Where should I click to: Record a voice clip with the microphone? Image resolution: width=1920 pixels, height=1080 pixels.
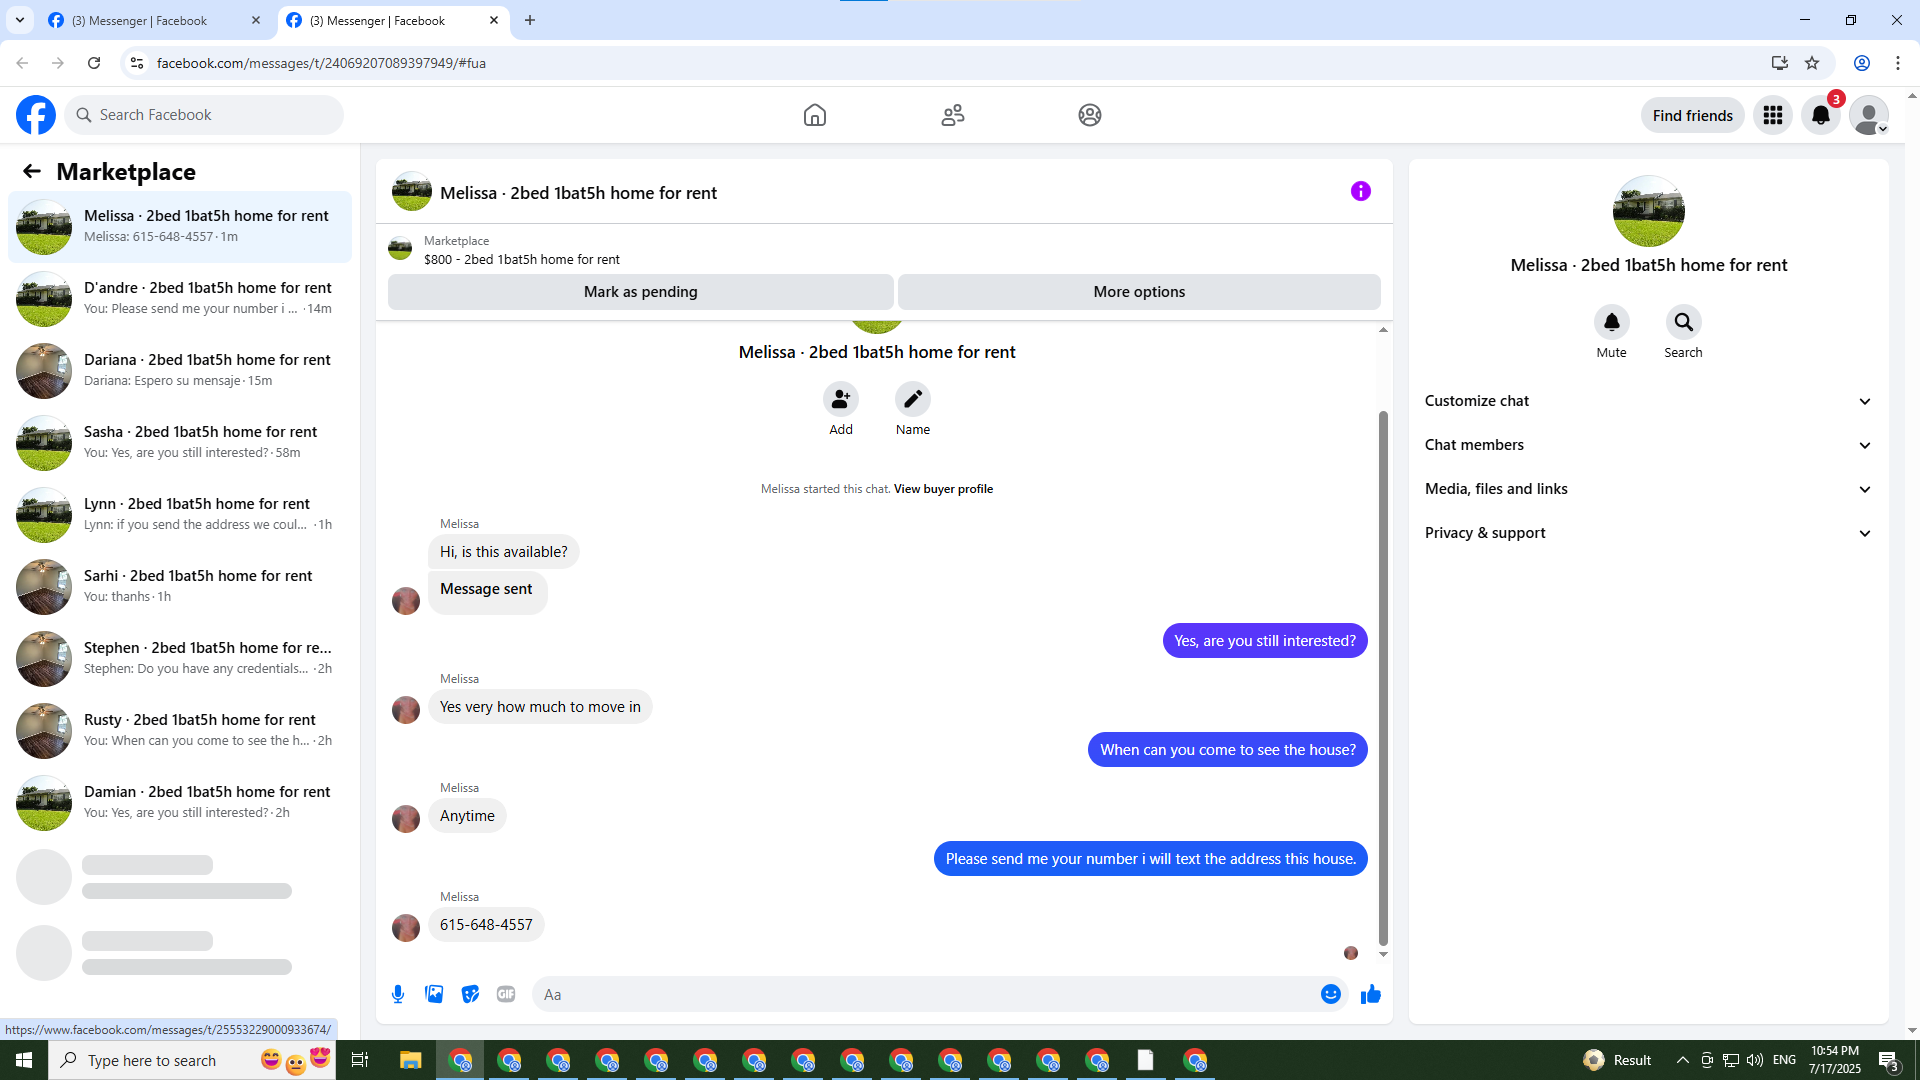click(398, 994)
